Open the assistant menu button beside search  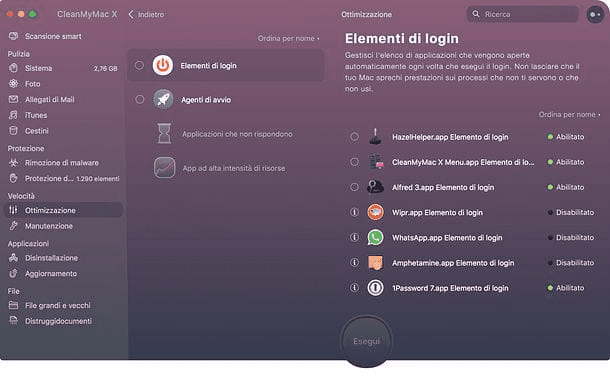point(595,14)
